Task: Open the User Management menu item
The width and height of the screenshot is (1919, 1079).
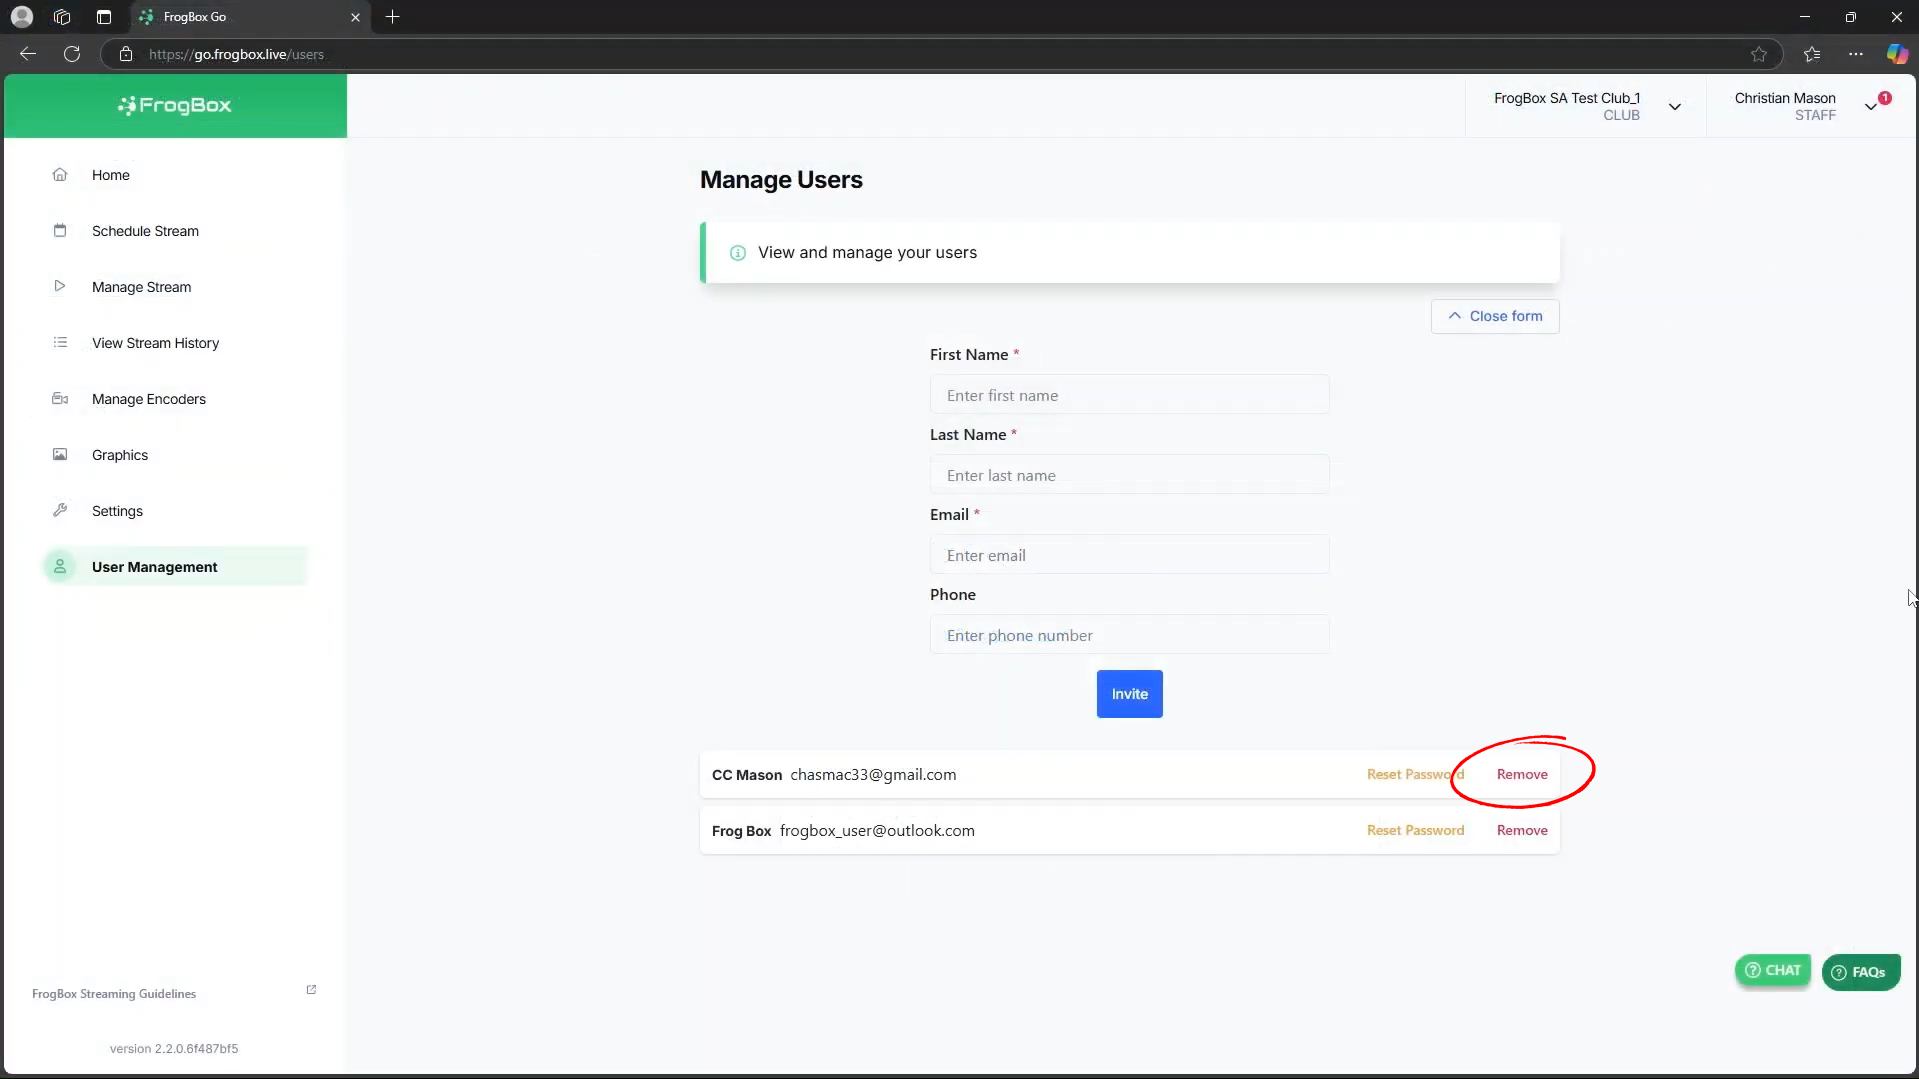Action: pos(155,567)
